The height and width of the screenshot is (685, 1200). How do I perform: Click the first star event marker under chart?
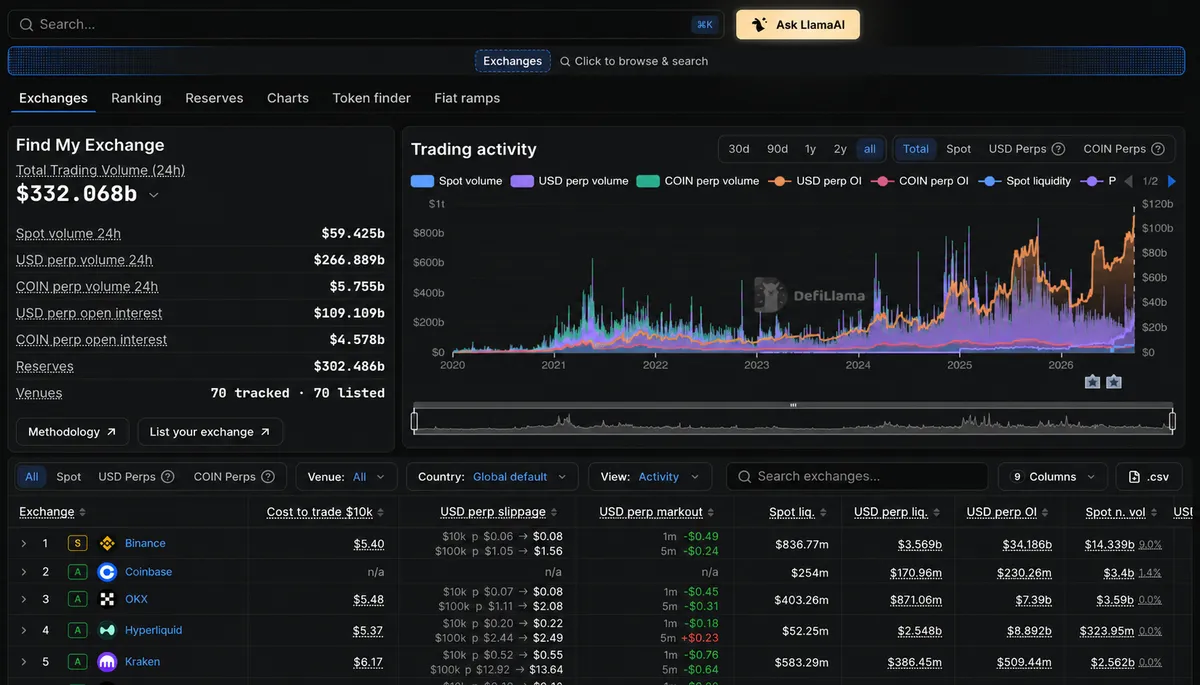pos(1092,382)
